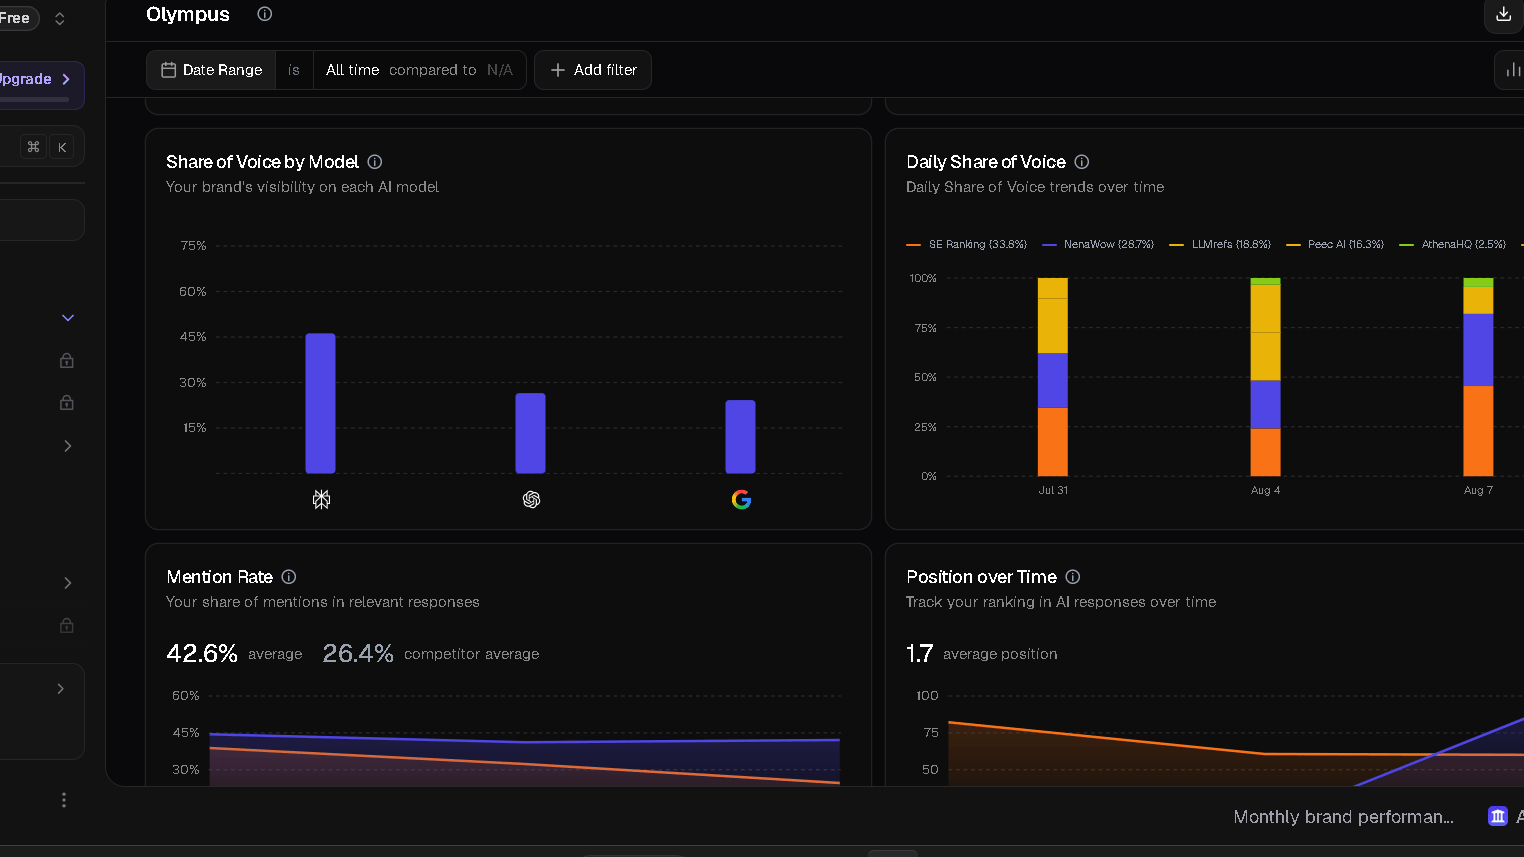Click the Aug 7 stacked bar

(x=1478, y=377)
